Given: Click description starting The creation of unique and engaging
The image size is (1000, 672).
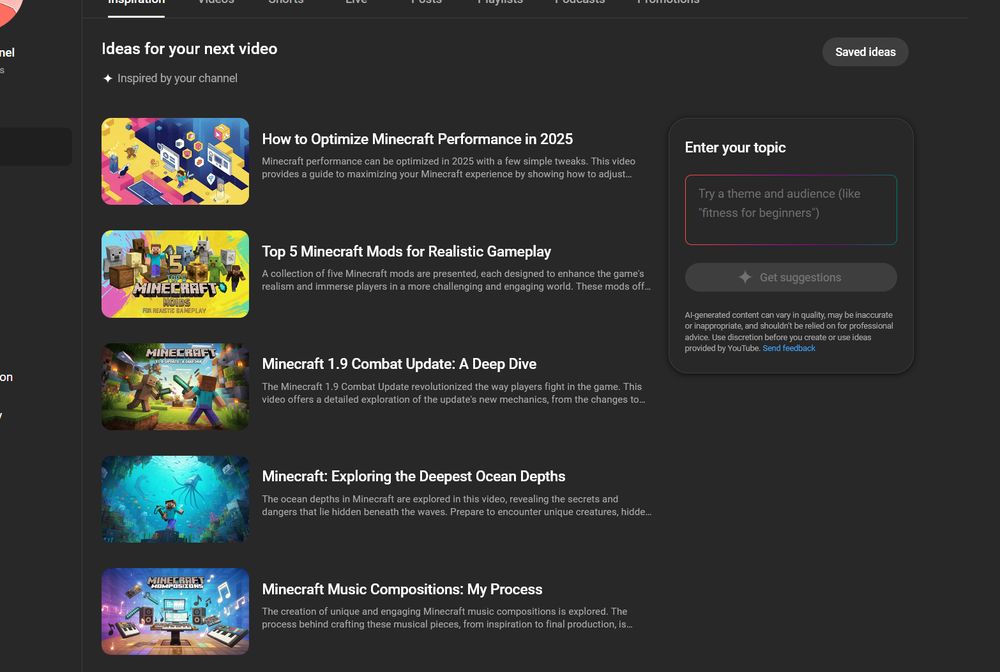Looking at the screenshot, I should [446, 618].
